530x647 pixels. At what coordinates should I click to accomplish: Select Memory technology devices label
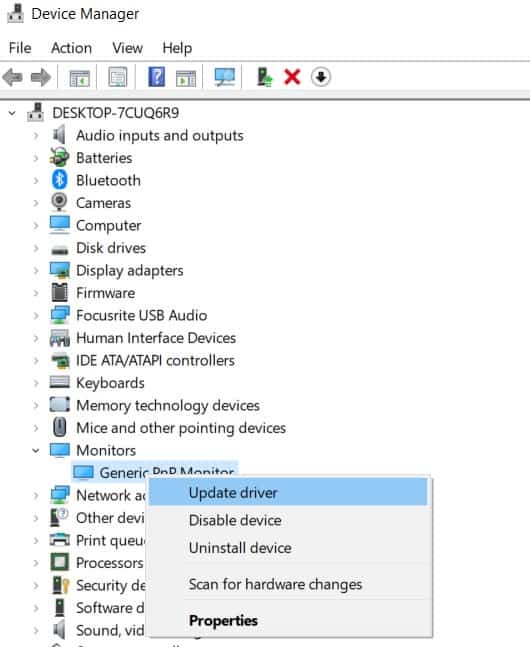pos(168,405)
